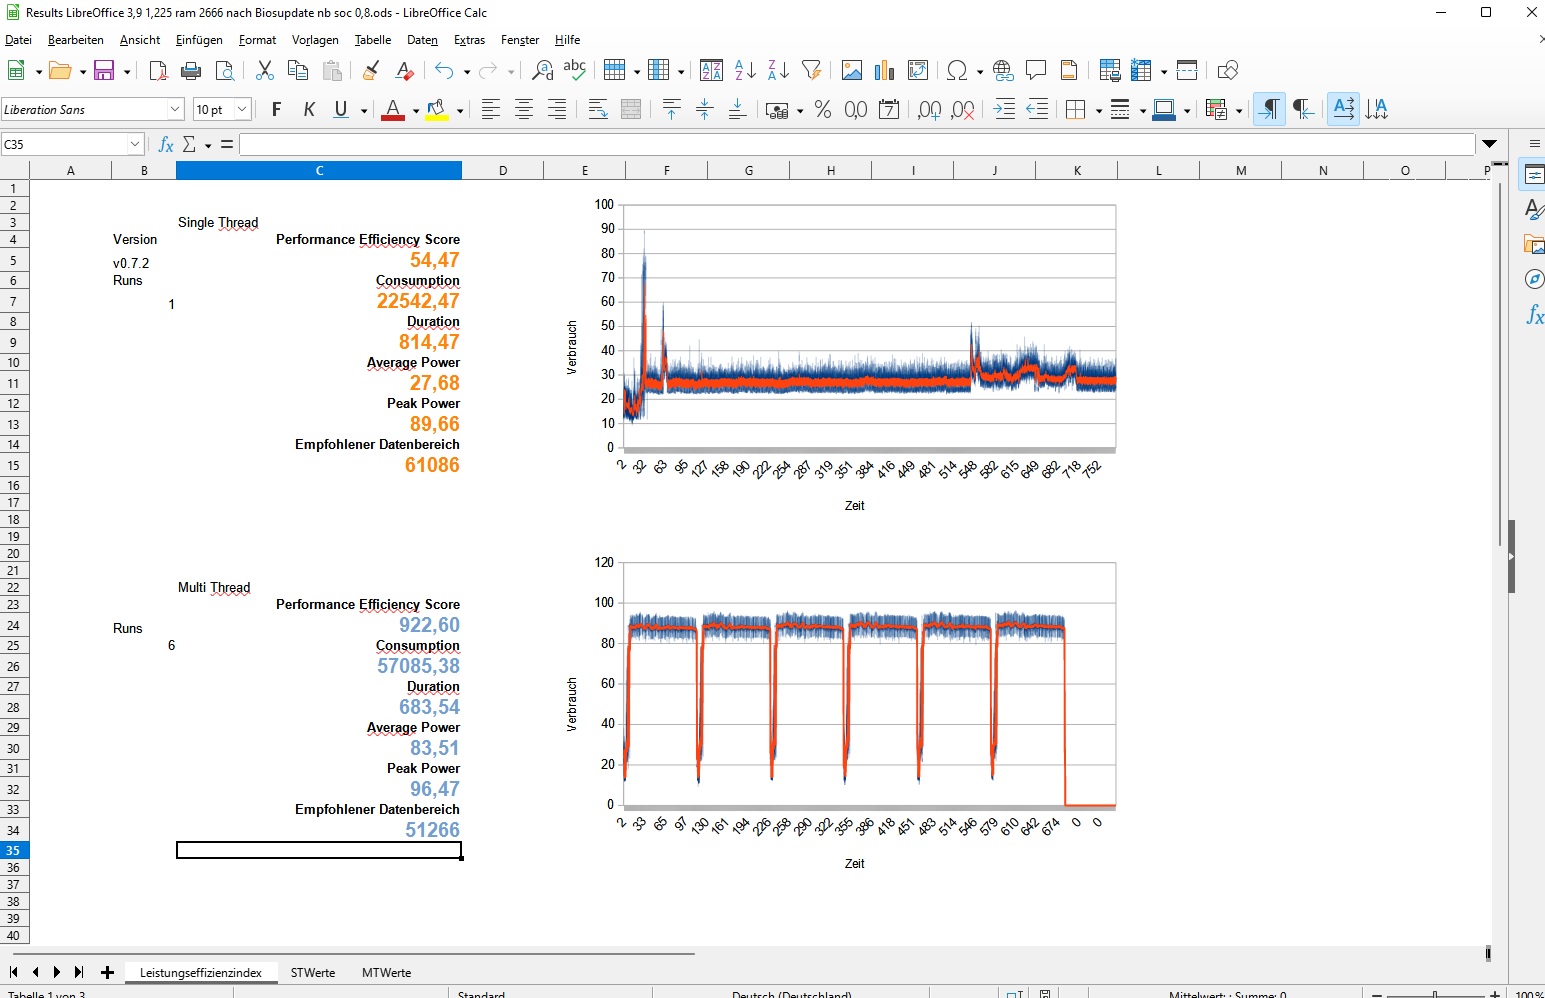Expand the formula bar with the arrow
1545x998 pixels.
pyautogui.click(x=1489, y=144)
